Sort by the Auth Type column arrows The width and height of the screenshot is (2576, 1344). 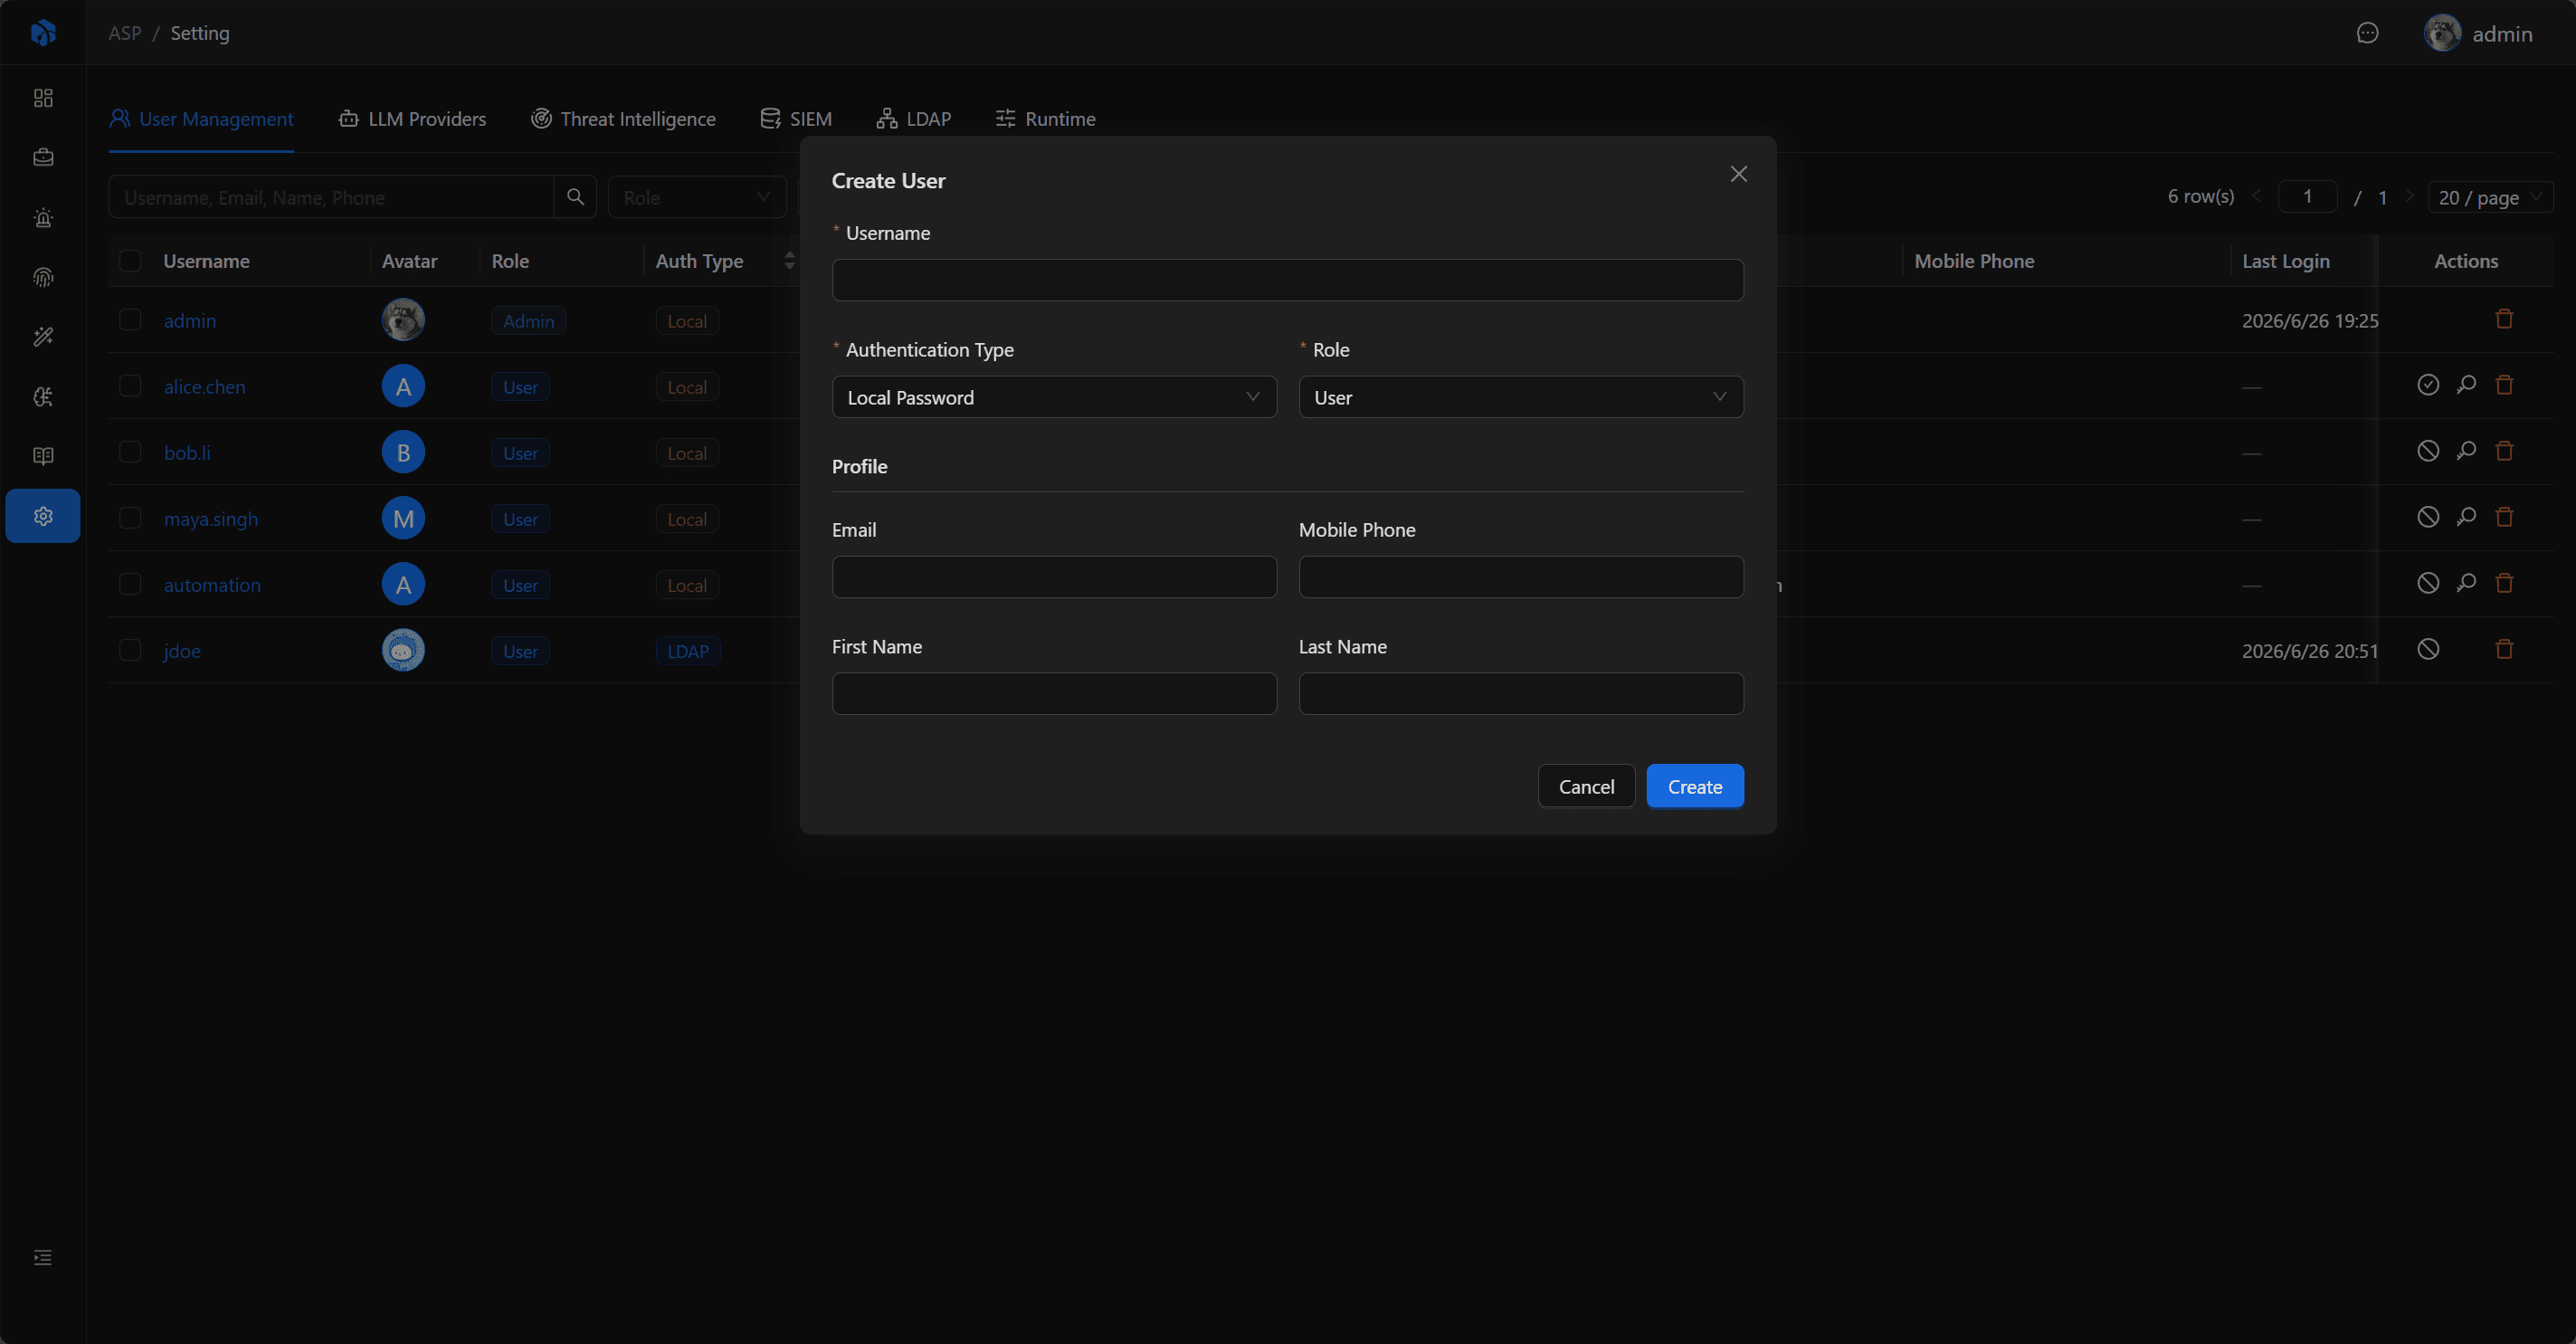[790, 260]
